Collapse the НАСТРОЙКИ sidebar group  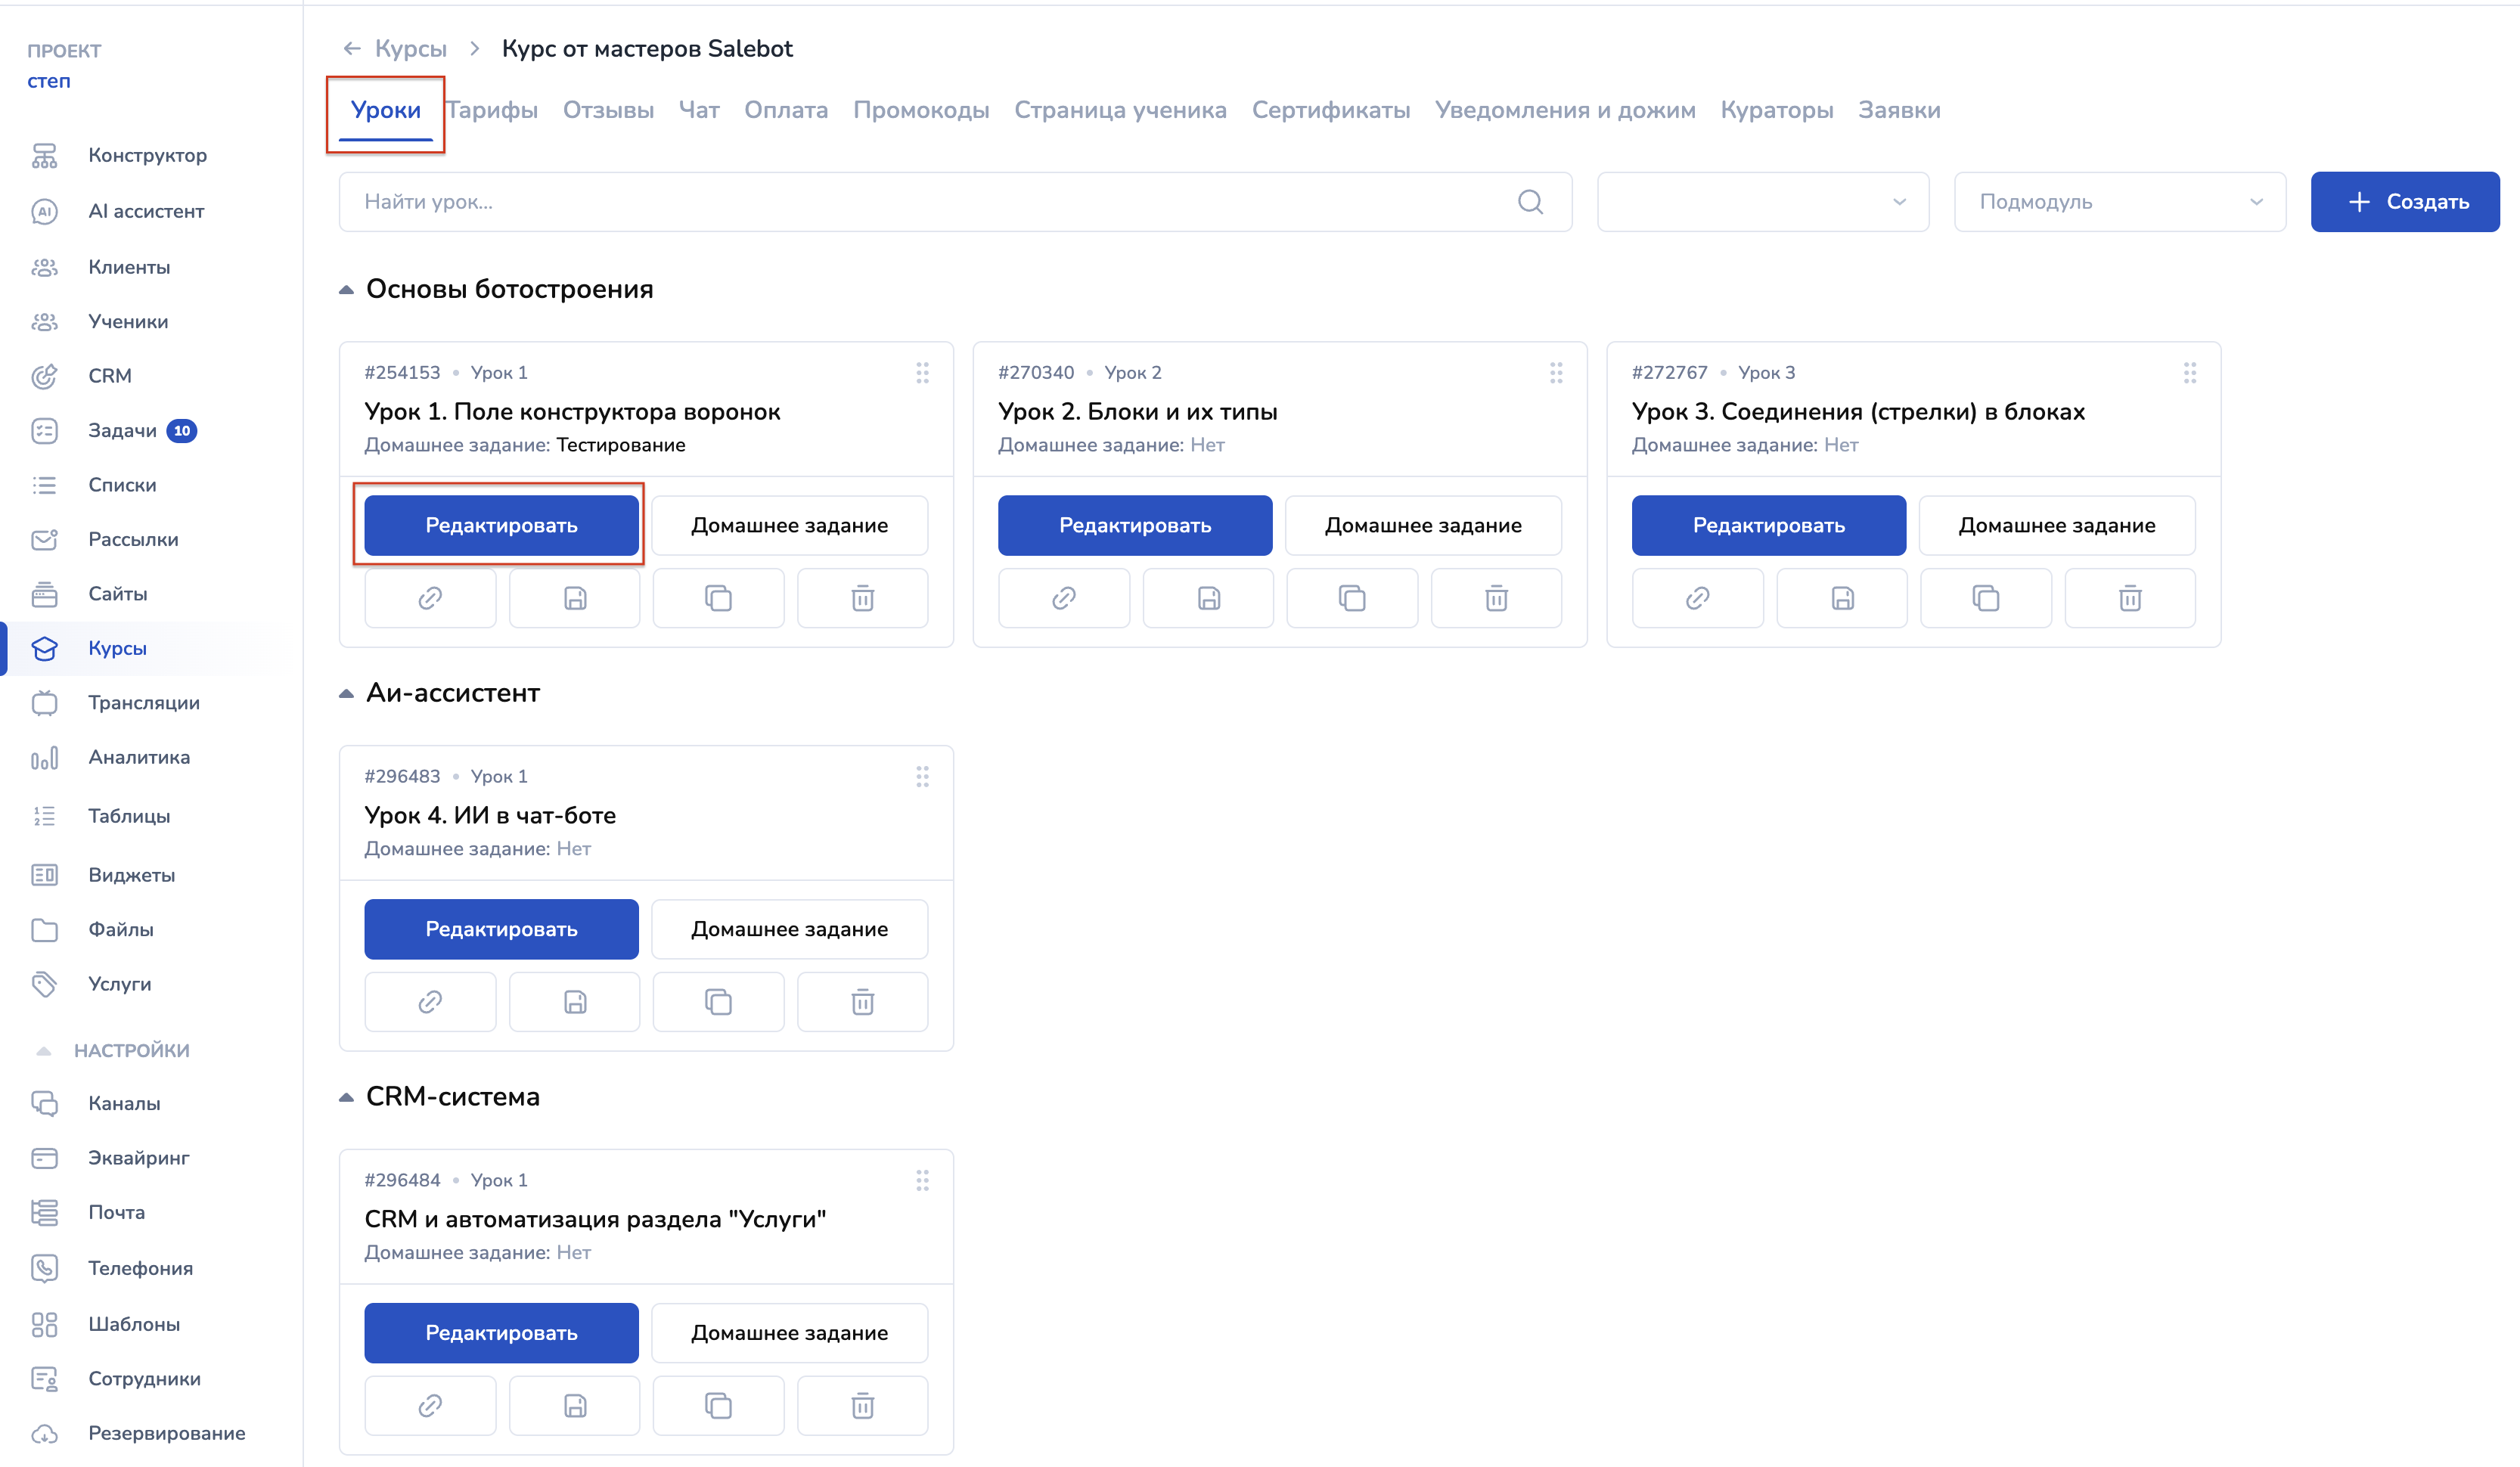tap(43, 1051)
